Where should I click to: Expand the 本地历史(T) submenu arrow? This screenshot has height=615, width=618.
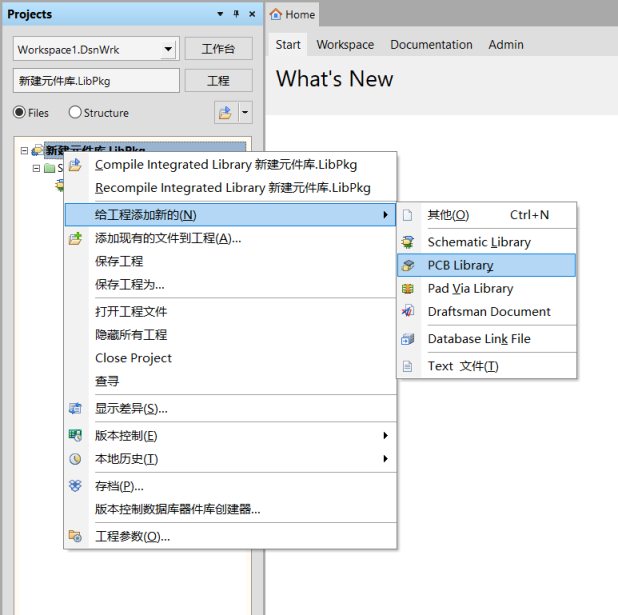coord(385,458)
